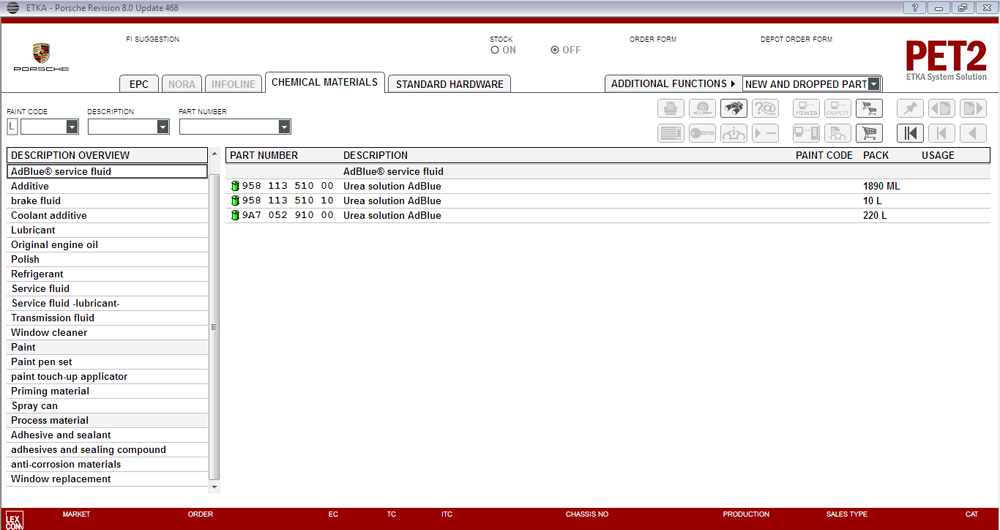Select Polish category

click(107, 260)
